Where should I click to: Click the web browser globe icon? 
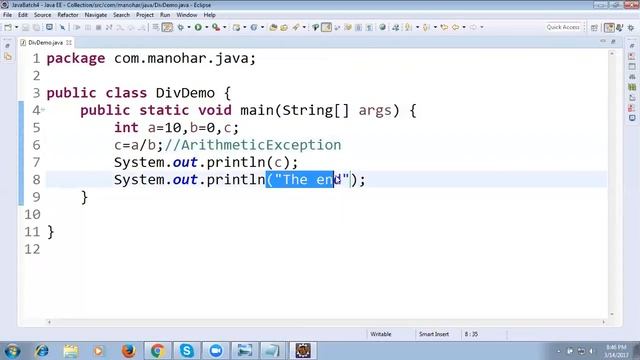point(382,27)
